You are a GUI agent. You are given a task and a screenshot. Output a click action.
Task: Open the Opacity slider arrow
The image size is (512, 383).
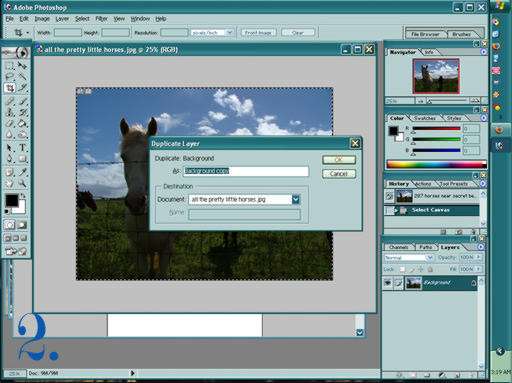(x=478, y=257)
